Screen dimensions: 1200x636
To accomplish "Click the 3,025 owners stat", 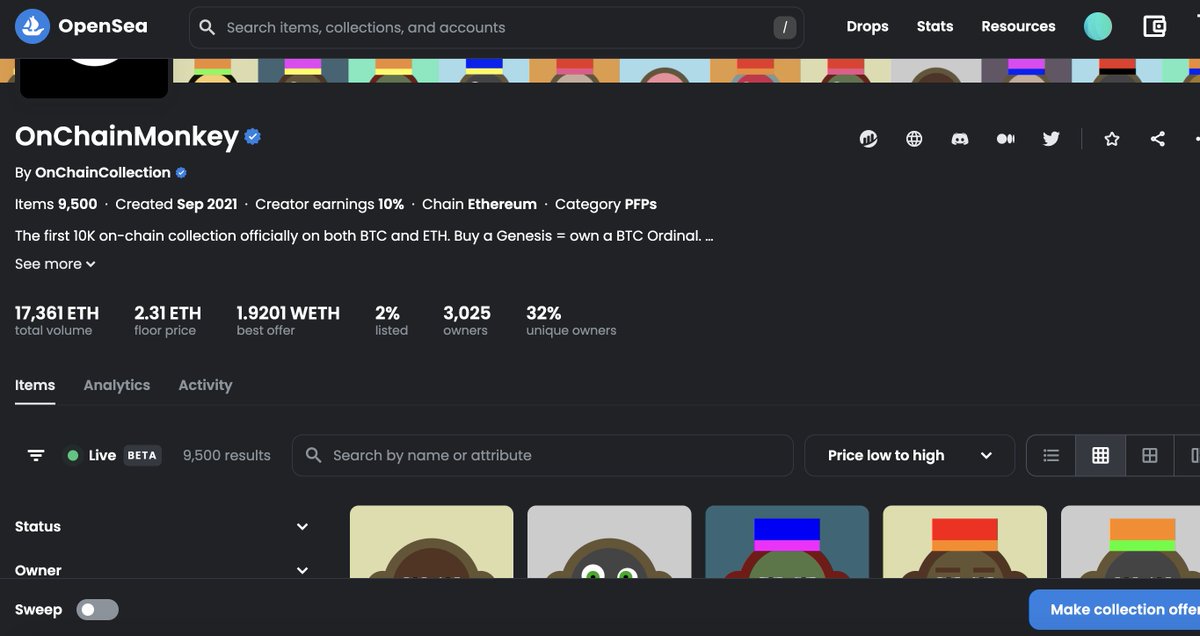I will tap(467, 320).
